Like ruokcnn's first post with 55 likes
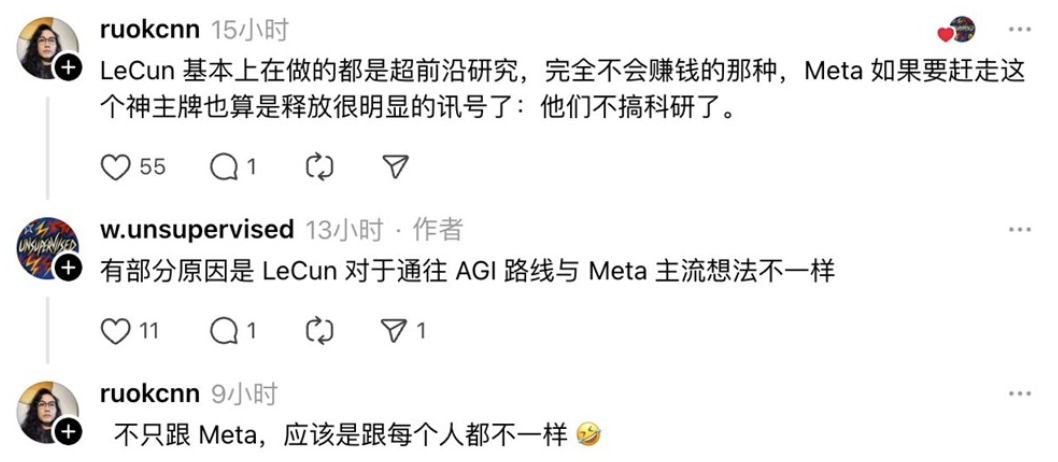This screenshot has height=462, width=1058. click(x=115, y=167)
